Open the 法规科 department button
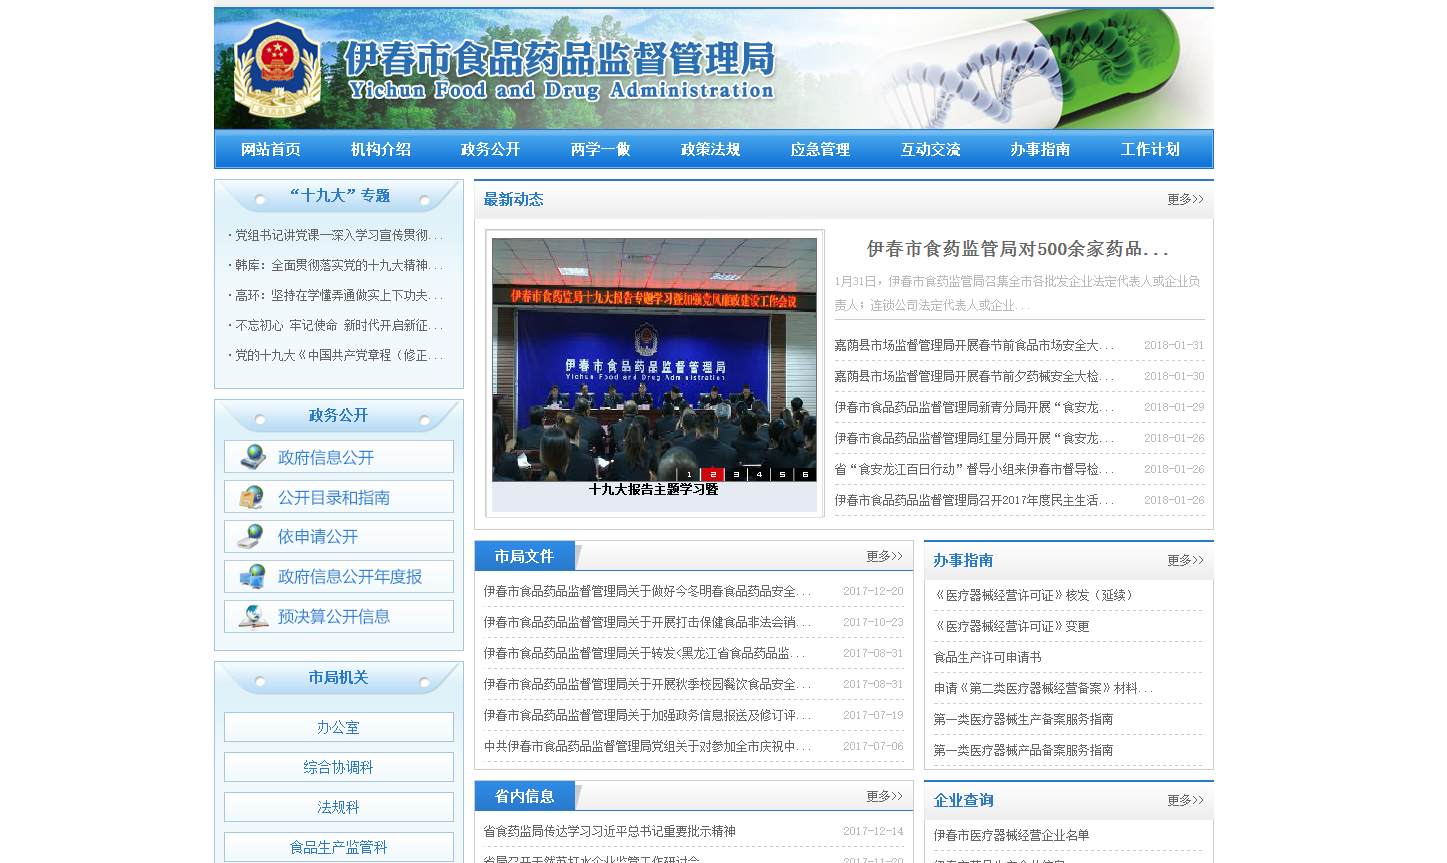Screen dimensions: 1447x863 point(339,807)
